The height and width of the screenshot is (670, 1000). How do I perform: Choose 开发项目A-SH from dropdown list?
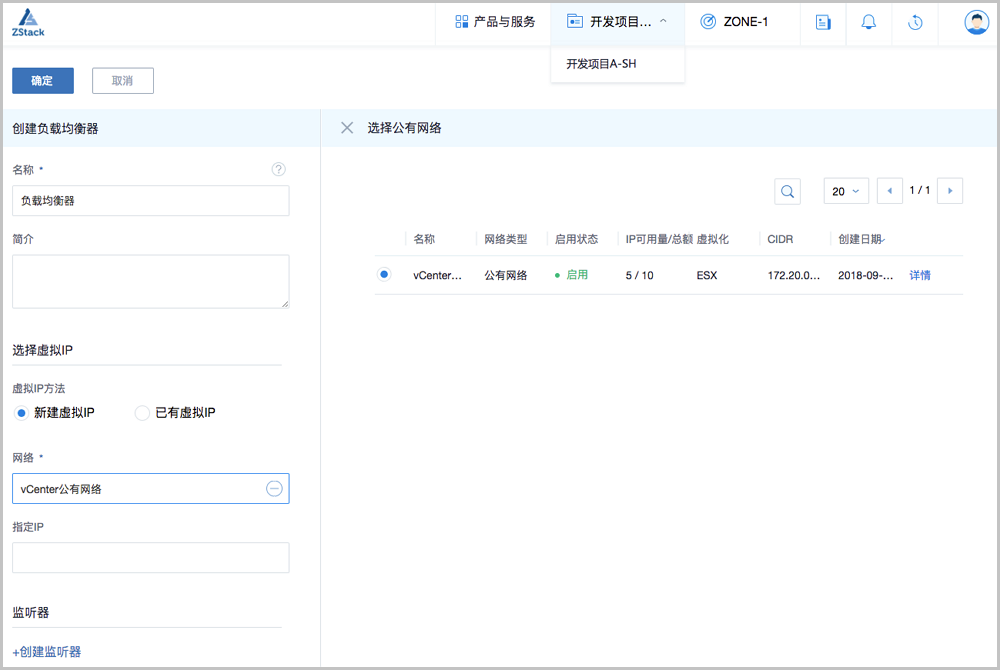[602, 64]
